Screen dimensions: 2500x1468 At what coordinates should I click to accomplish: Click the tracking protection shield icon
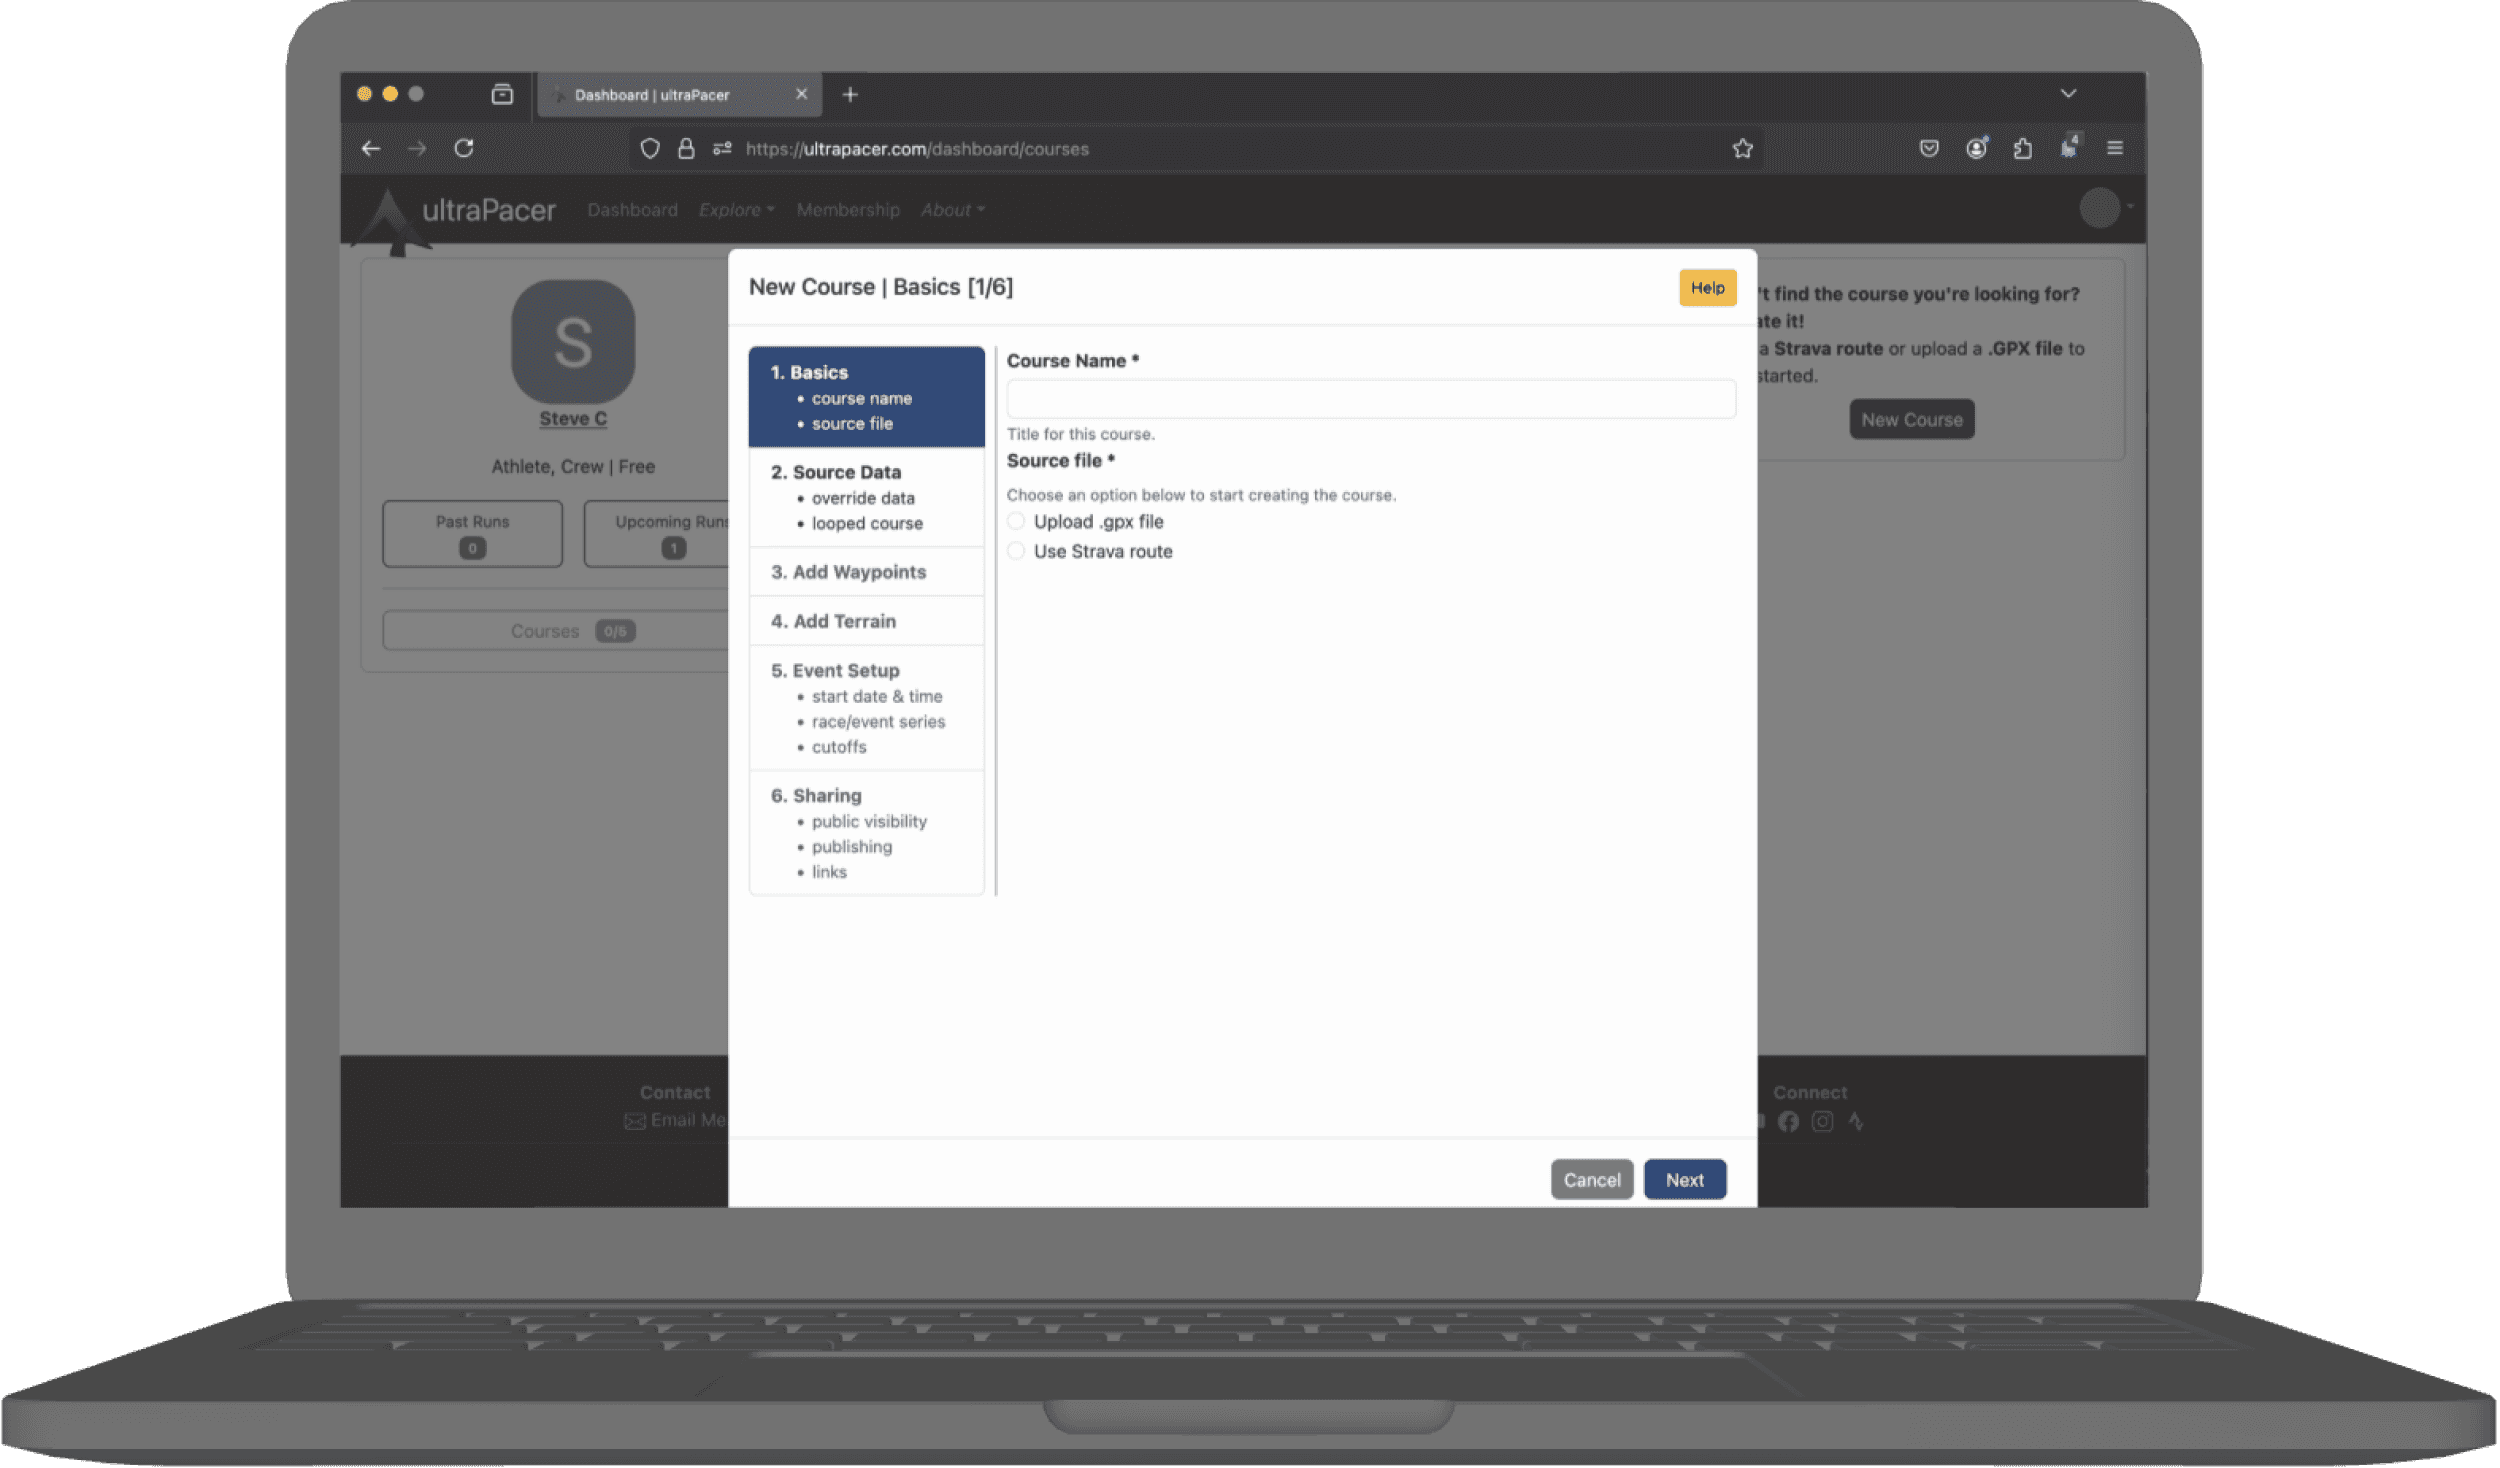coord(650,149)
